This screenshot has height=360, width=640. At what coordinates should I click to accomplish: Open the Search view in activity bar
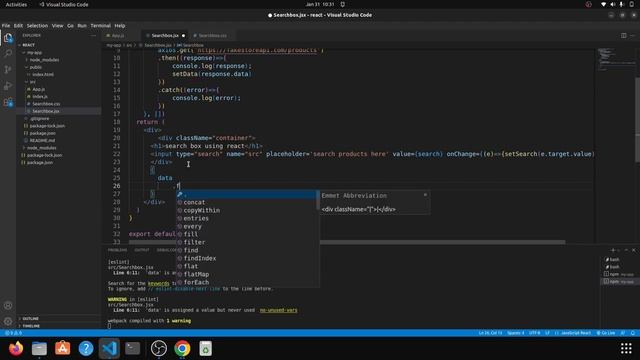8,53
